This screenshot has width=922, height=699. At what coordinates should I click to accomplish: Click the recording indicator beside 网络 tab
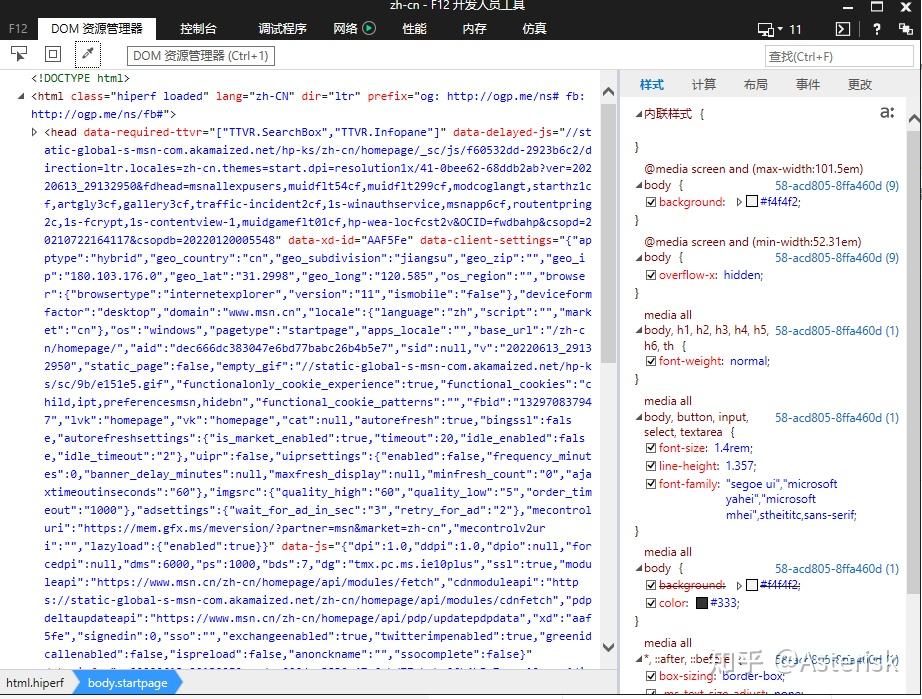pos(369,29)
